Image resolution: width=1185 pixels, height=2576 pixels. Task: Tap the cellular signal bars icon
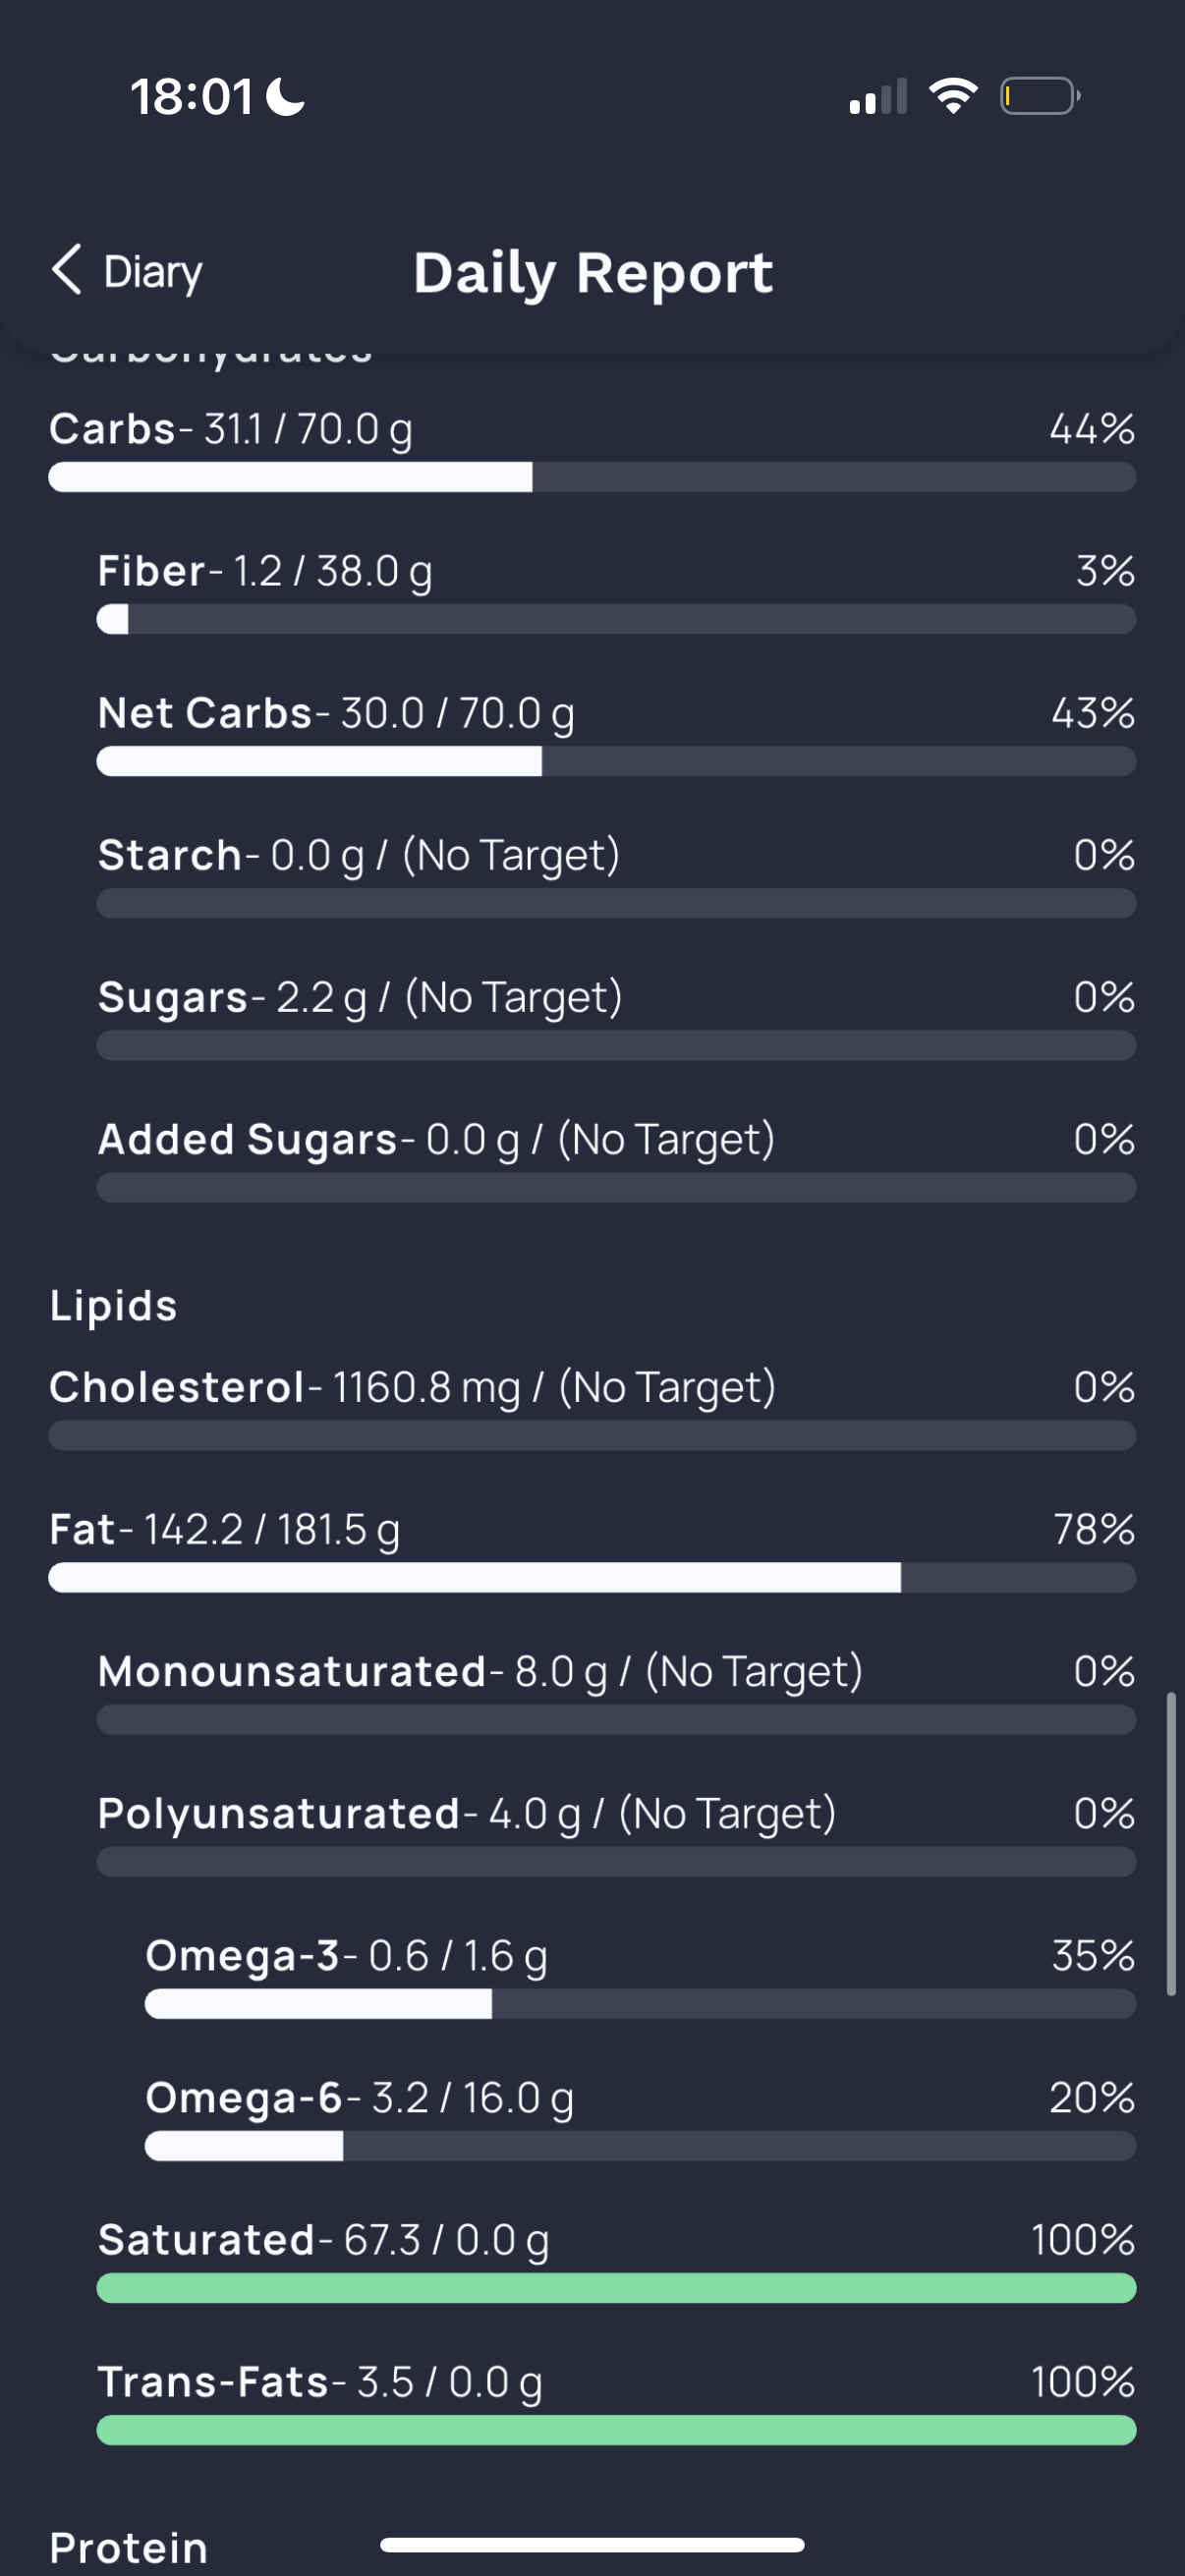point(878,96)
